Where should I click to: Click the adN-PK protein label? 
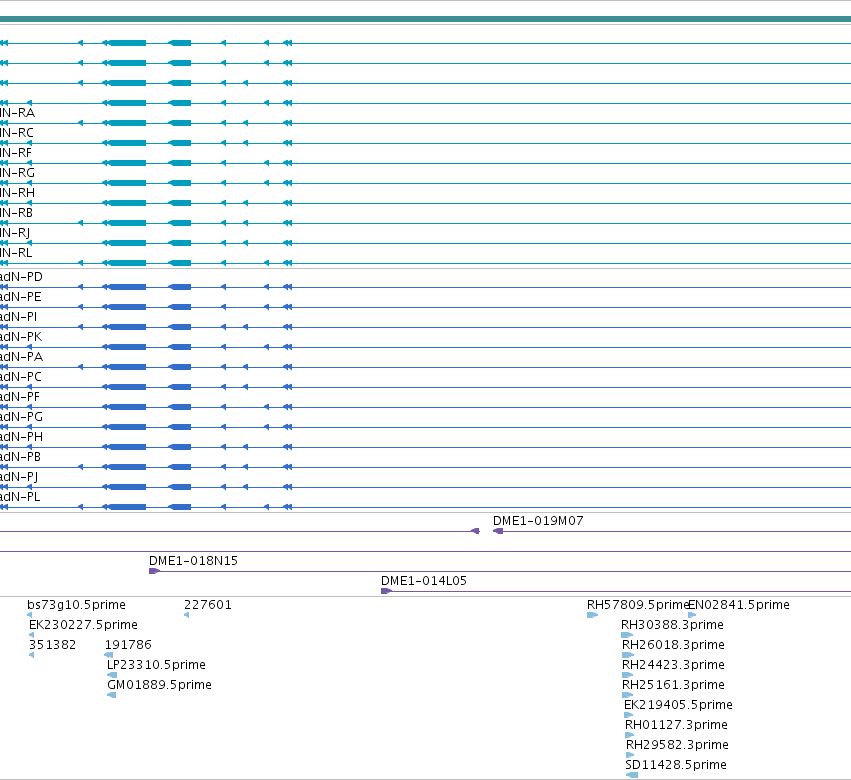[x=21, y=337]
